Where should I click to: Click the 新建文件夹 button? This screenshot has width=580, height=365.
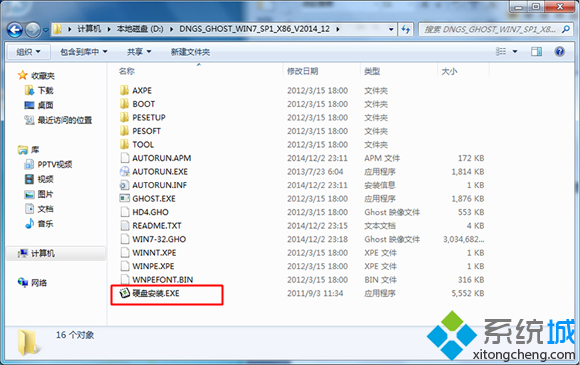point(190,52)
